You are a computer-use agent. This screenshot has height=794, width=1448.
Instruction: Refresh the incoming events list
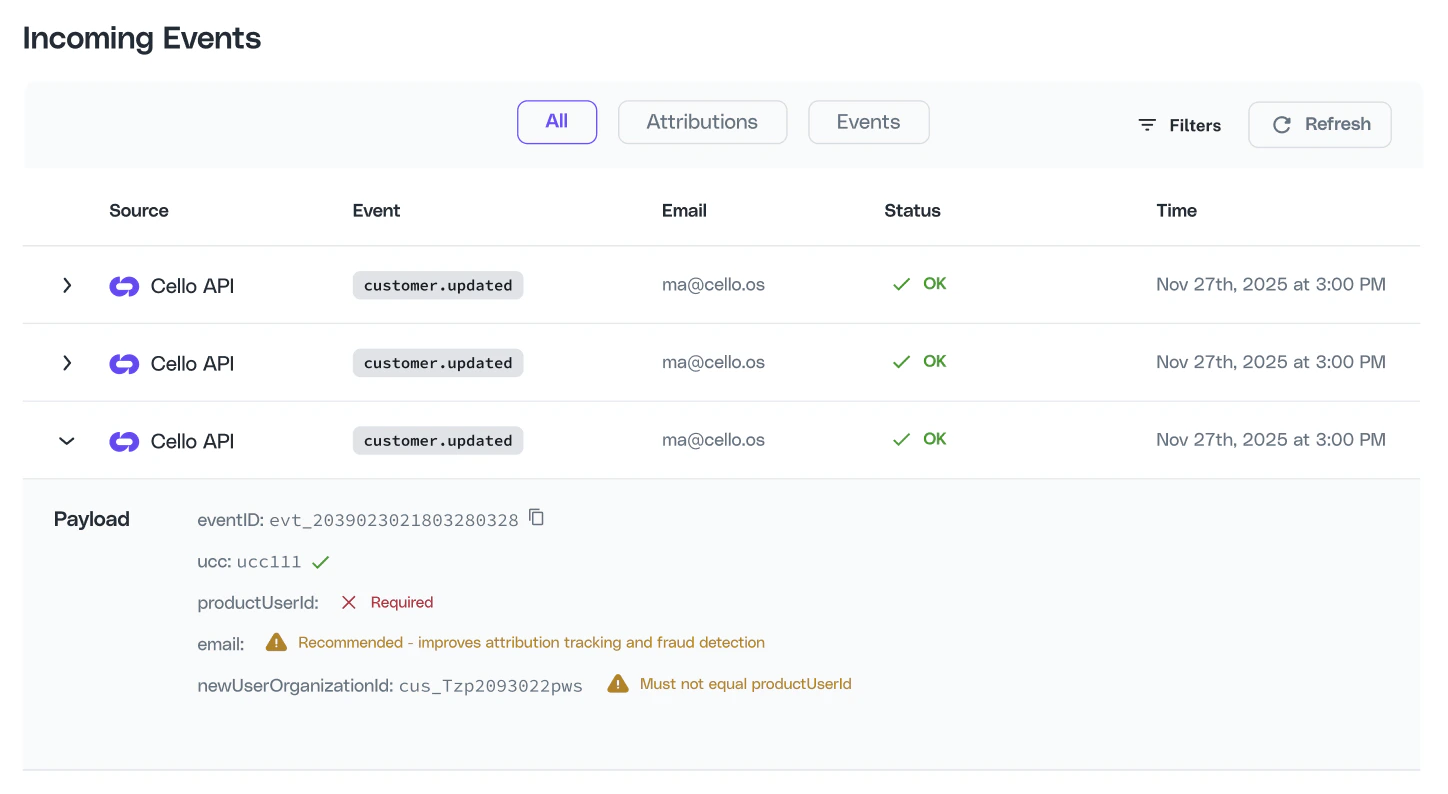(1320, 124)
